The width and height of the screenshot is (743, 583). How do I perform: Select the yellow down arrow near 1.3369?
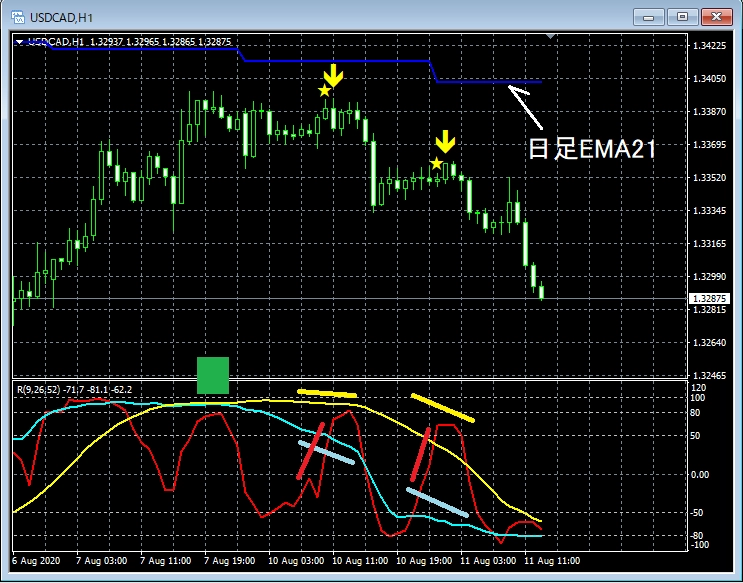(x=446, y=143)
